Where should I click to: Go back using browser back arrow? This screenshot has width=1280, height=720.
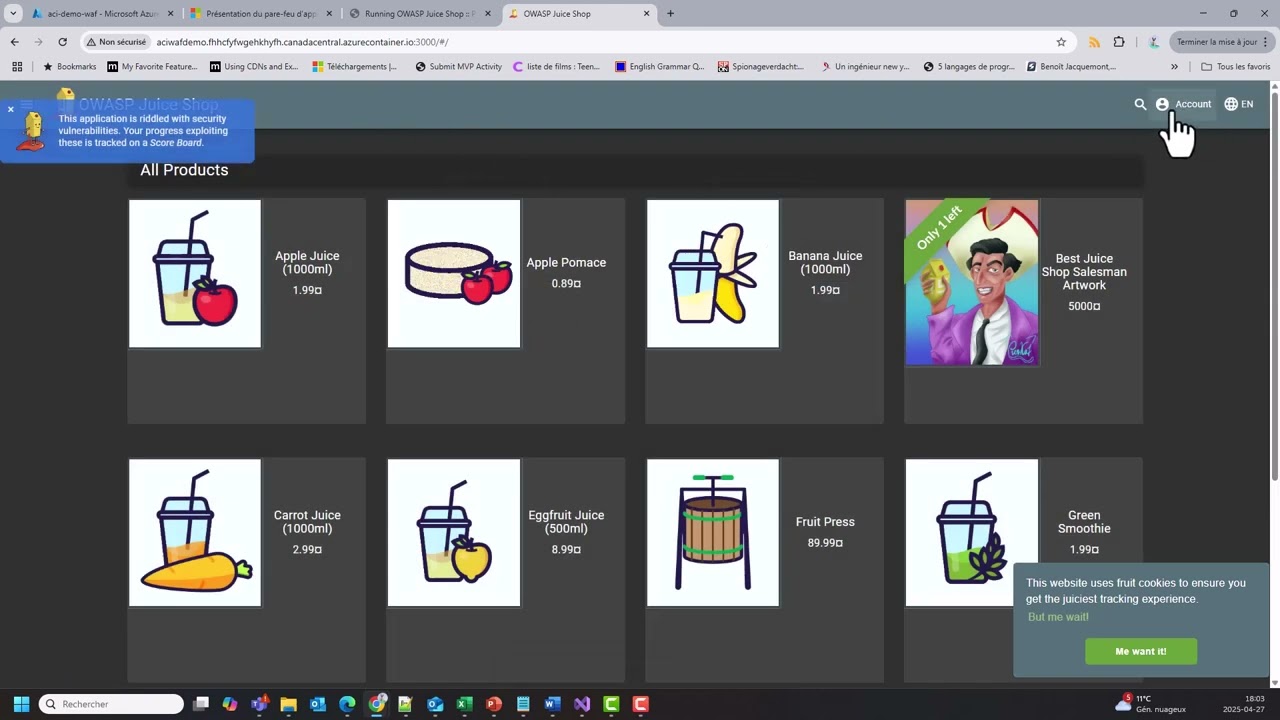click(14, 42)
